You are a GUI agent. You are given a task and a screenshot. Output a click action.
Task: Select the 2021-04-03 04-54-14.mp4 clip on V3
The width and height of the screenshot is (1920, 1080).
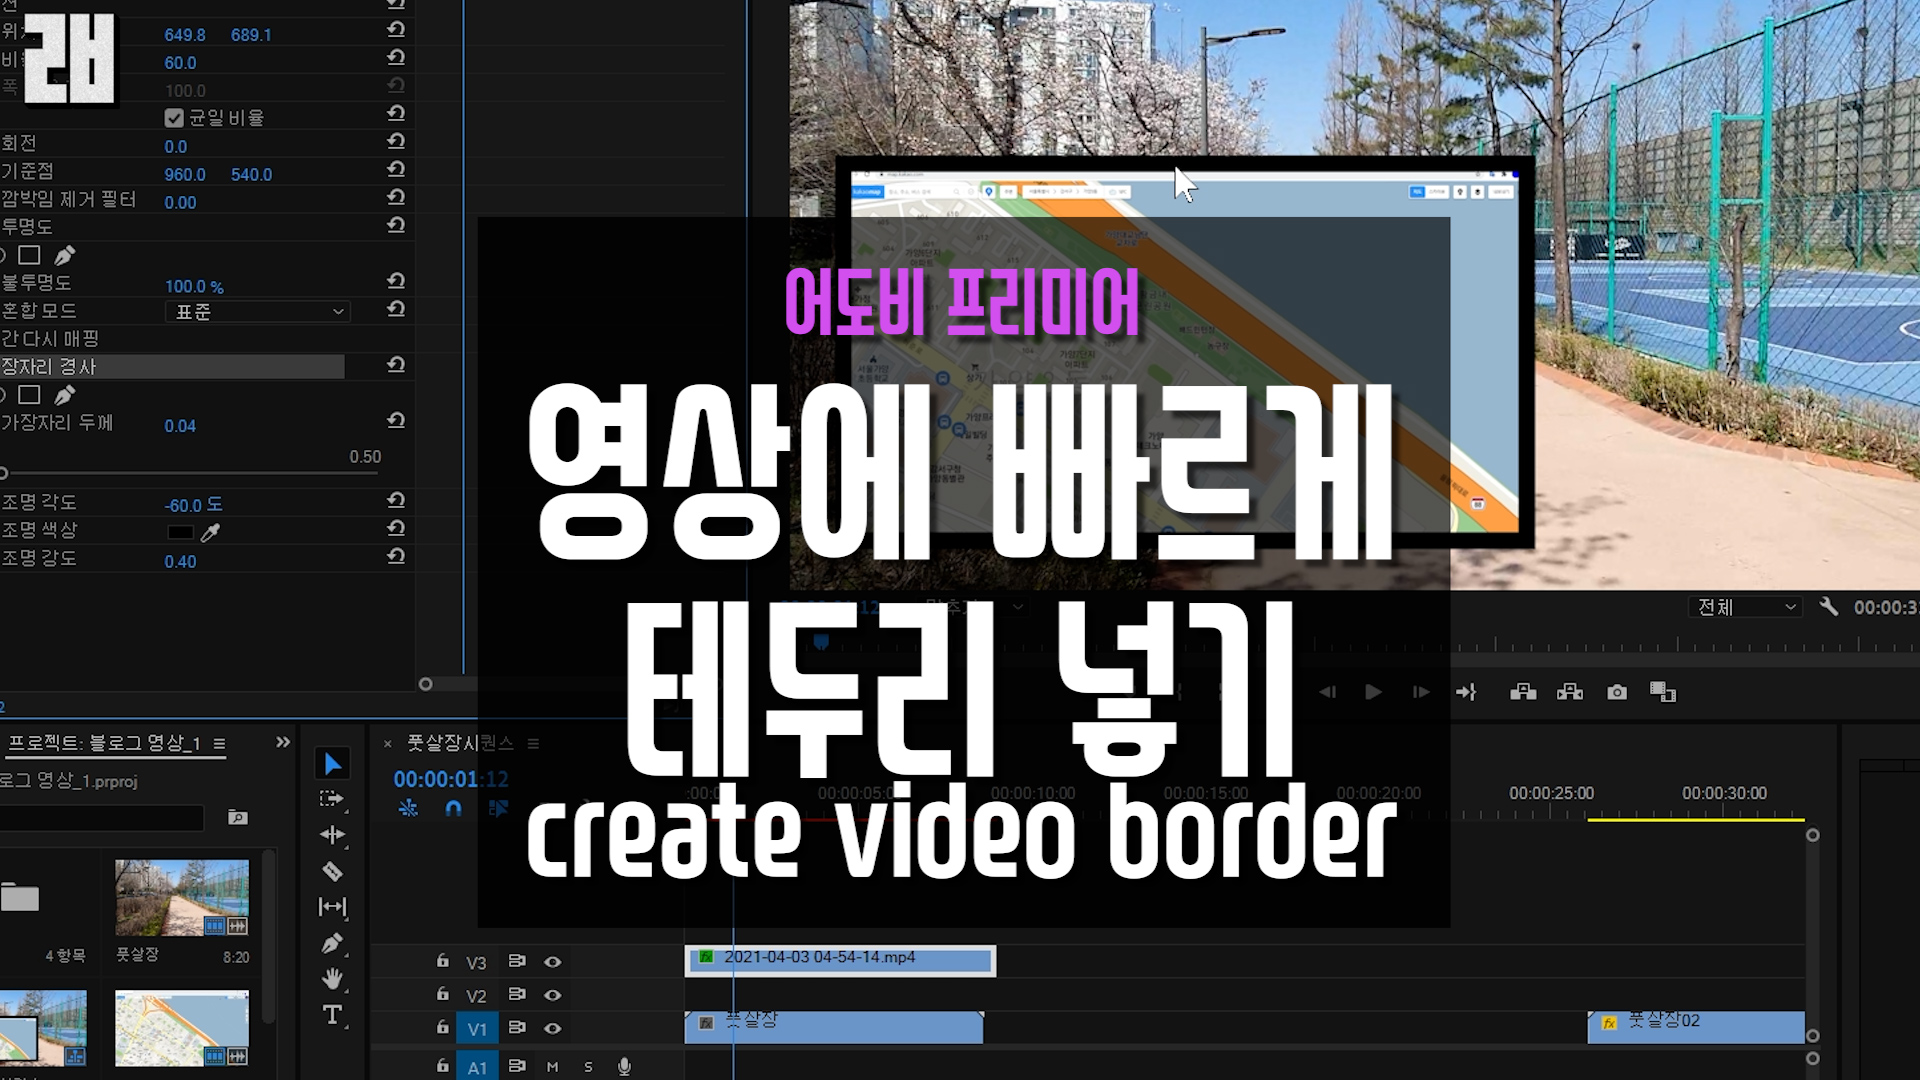[840, 961]
